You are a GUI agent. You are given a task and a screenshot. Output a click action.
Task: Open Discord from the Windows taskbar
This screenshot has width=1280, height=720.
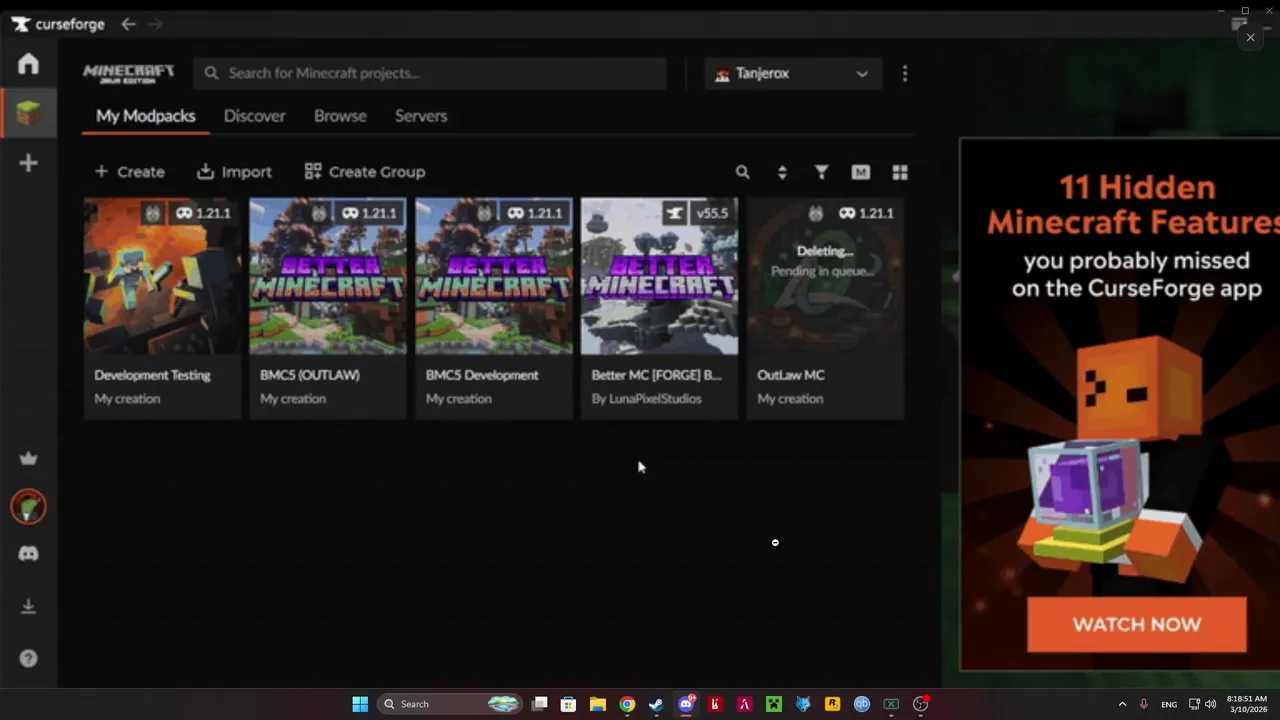pyautogui.click(x=686, y=704)
